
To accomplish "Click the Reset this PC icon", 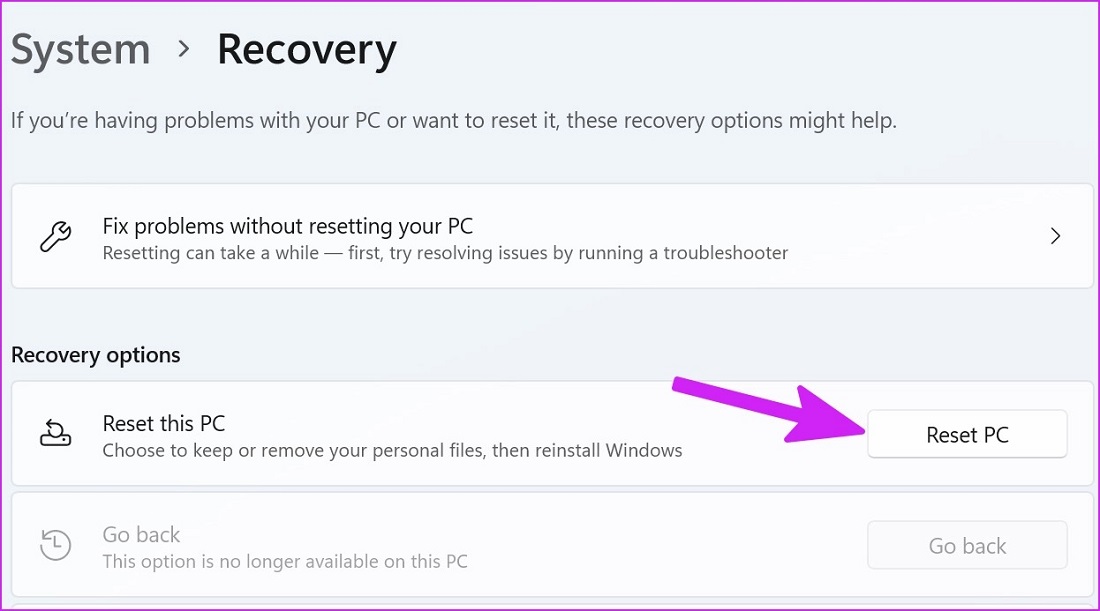I will click(55, 434).
